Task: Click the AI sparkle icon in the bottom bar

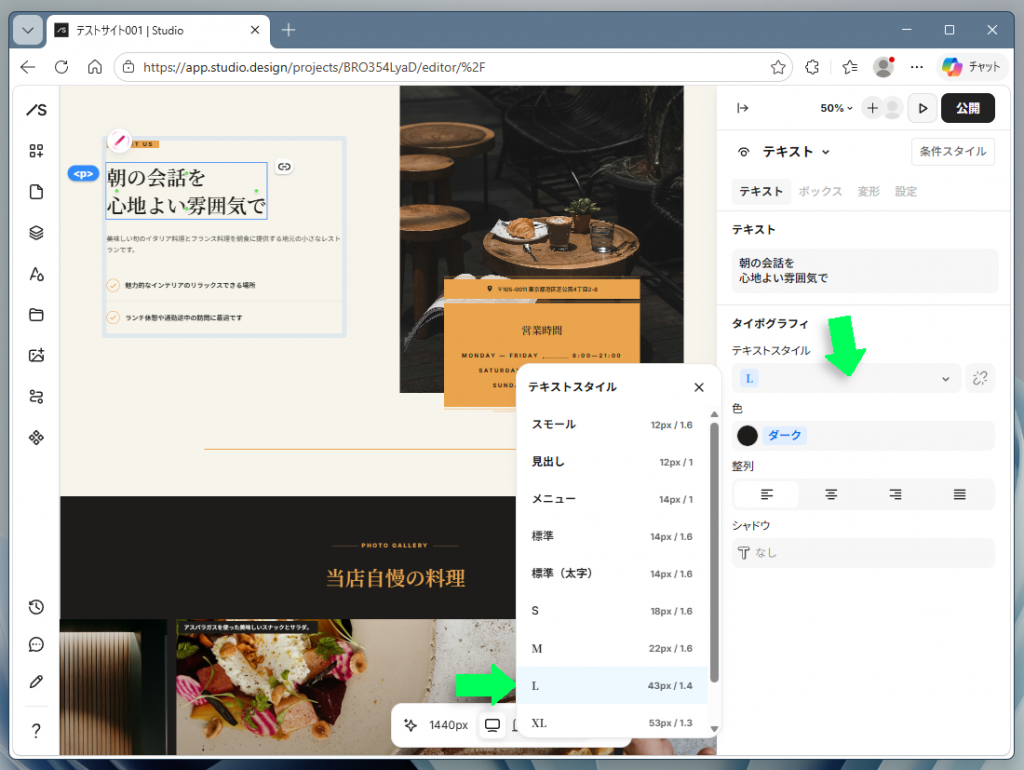Action: (410, 725)
